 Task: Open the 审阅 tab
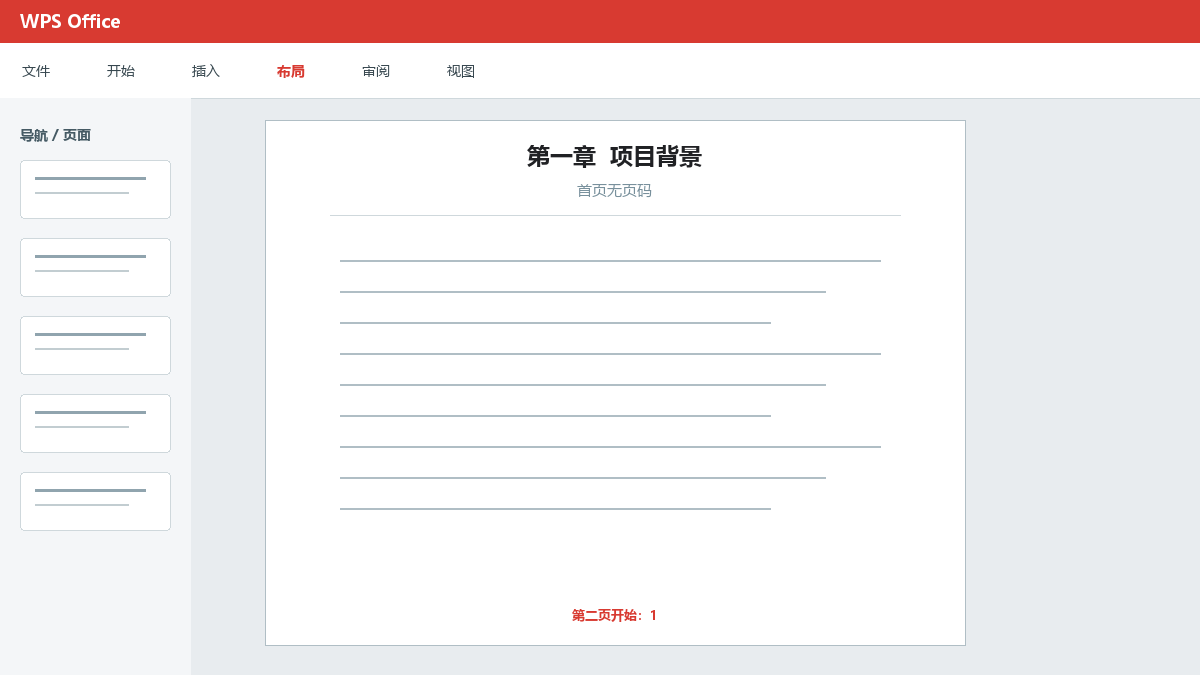[x=376, y=71]
